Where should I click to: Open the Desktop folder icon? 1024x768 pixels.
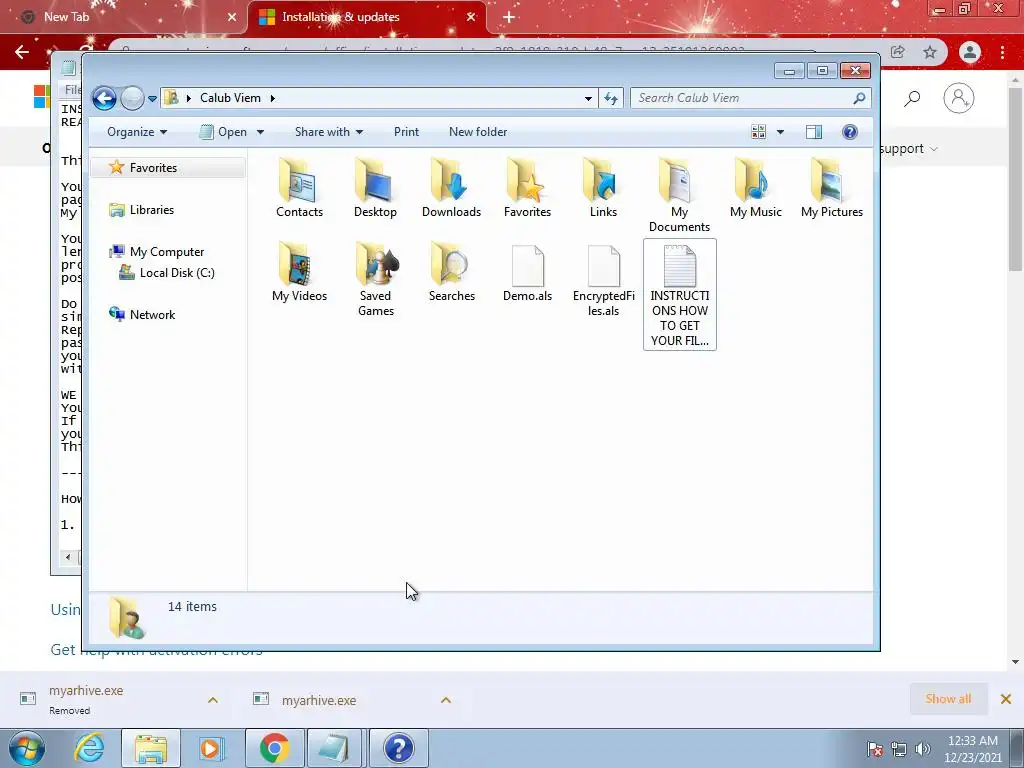click(376, 188)
